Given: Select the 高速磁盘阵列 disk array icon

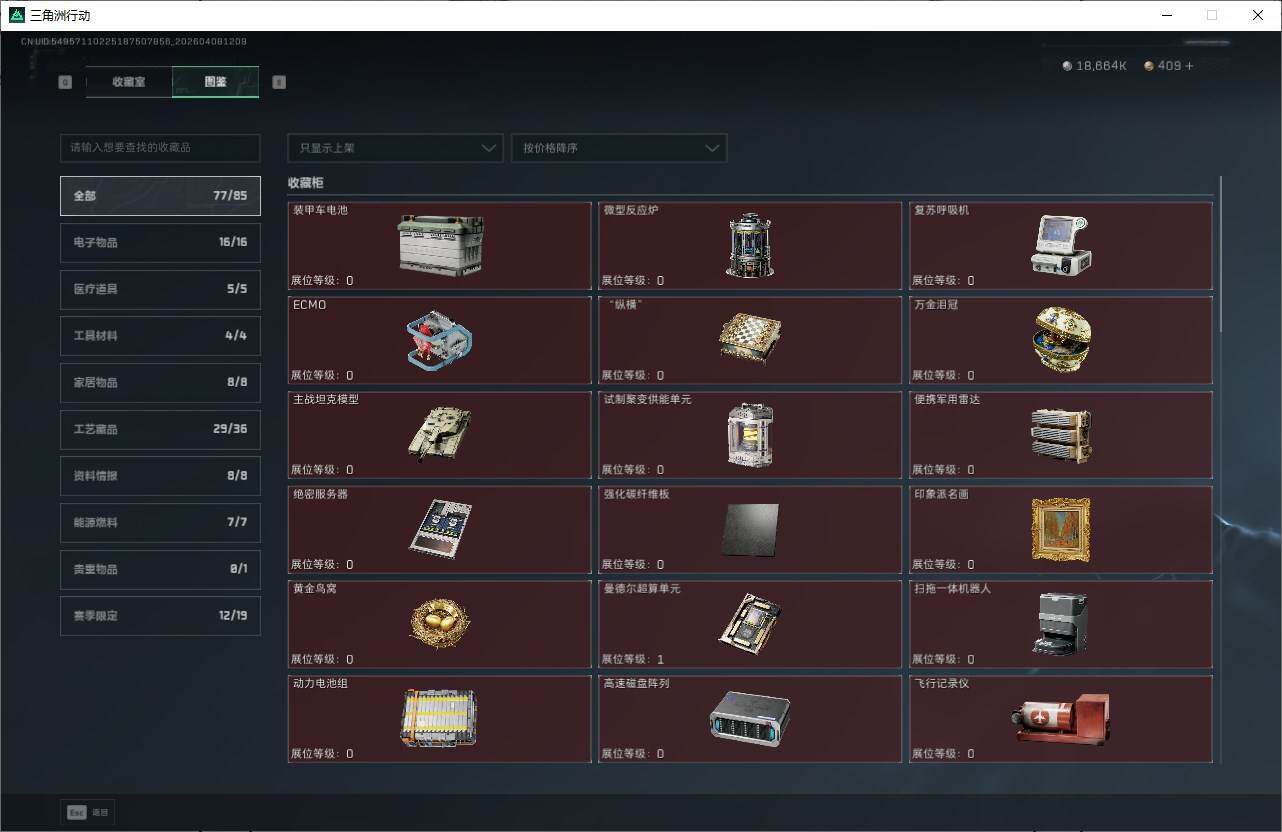Looking at the screenshot, I should click(750, 718).
